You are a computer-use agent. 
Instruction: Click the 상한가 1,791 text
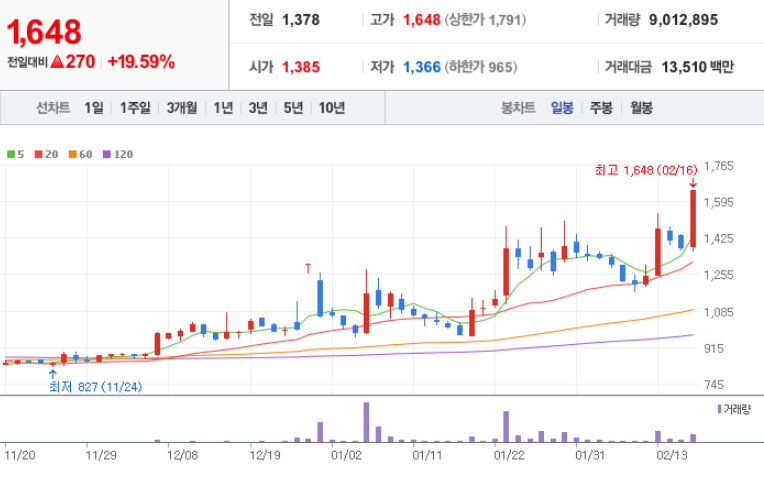pyautogui.click(x=485, y=20)
